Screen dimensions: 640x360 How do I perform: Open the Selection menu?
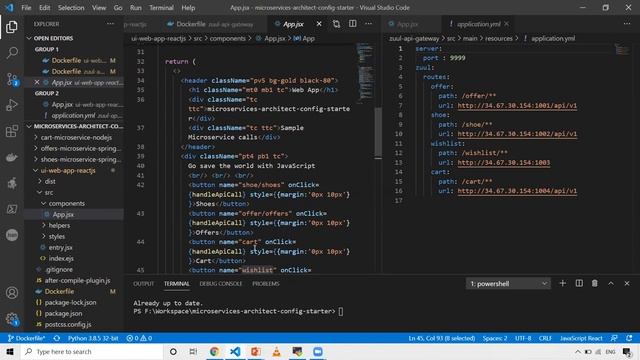pyautogui.click(x=71, y=8)
